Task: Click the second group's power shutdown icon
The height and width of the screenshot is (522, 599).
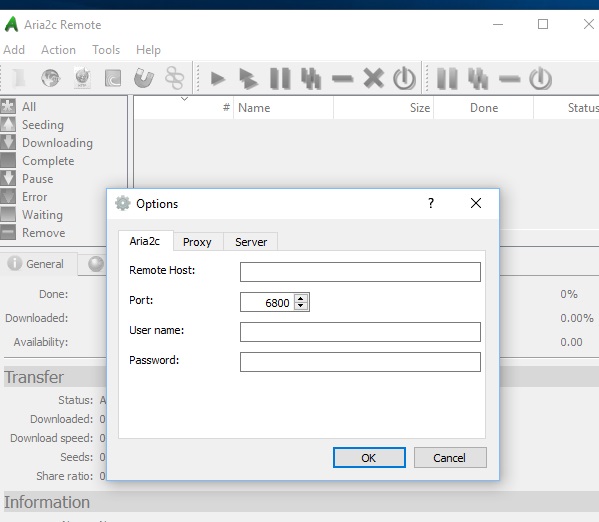Action: coord(540,78)
